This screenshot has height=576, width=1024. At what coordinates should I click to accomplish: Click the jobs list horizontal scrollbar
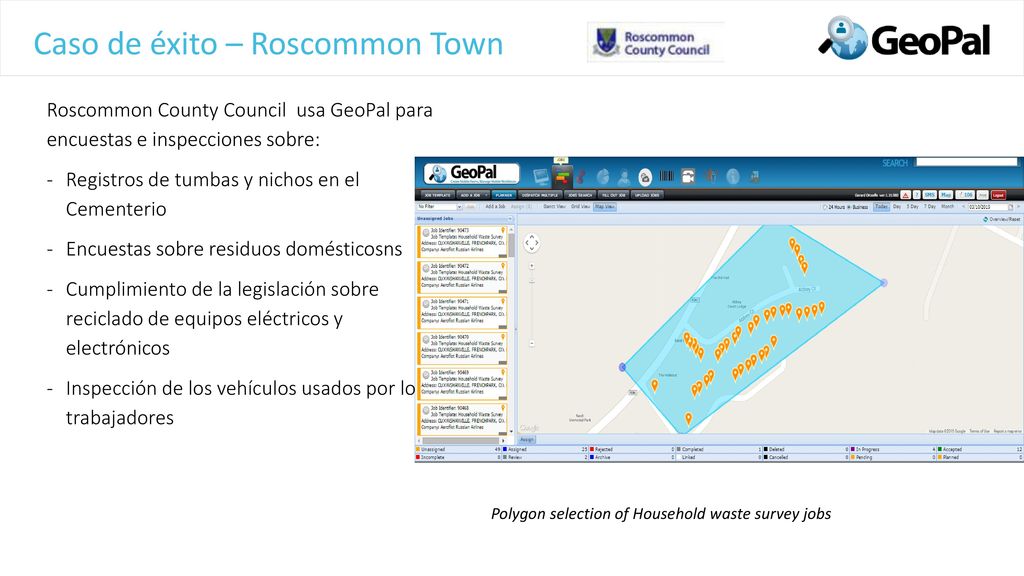[x=462, y=441]
